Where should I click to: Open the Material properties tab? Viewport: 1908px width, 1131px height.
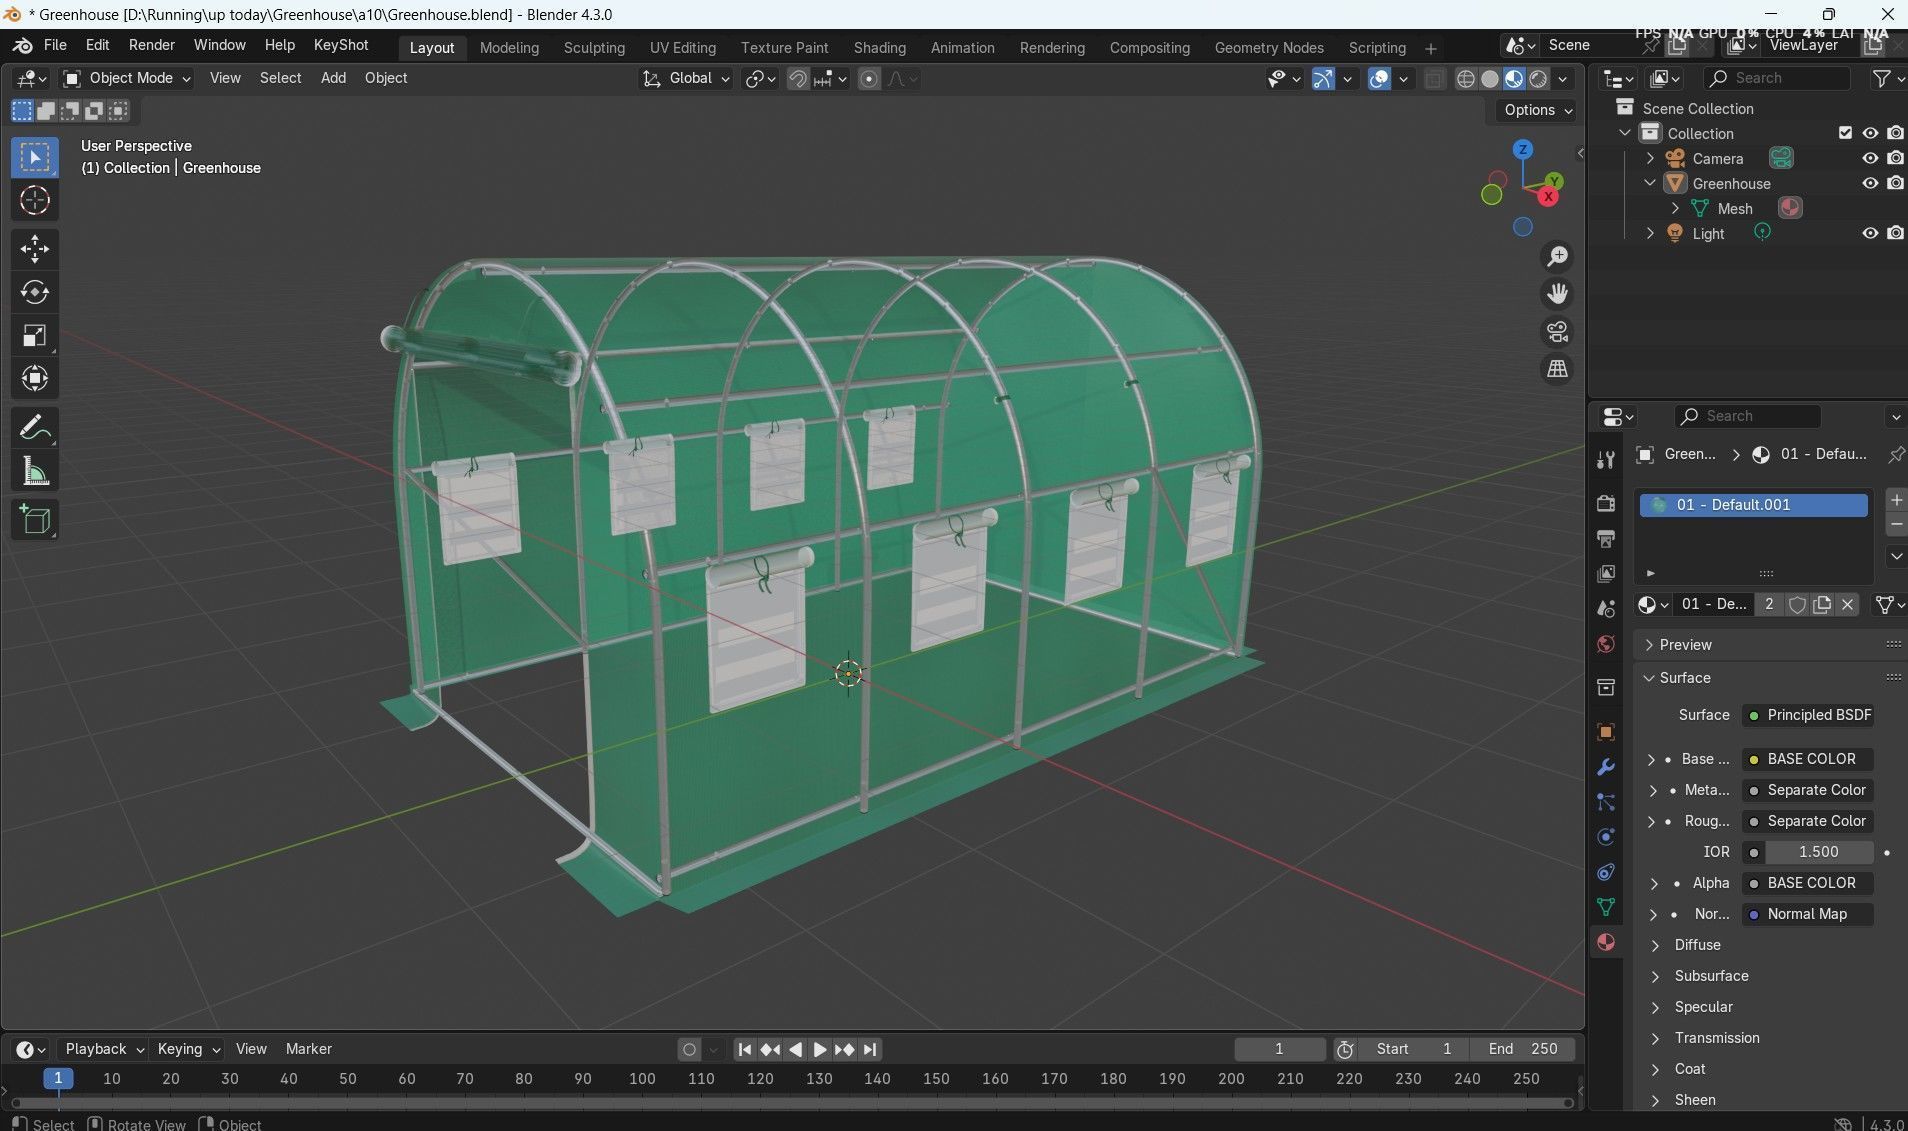pos(1606,942)
